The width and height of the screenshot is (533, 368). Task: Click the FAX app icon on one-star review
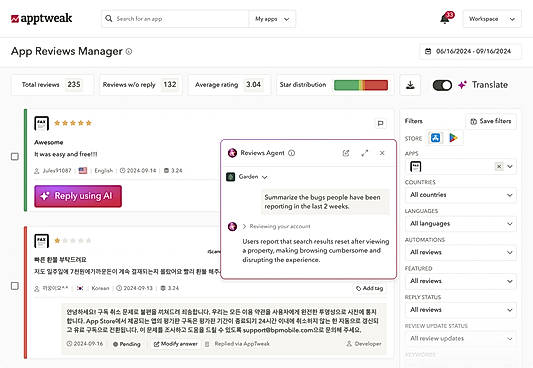click(x=41, y=241)
